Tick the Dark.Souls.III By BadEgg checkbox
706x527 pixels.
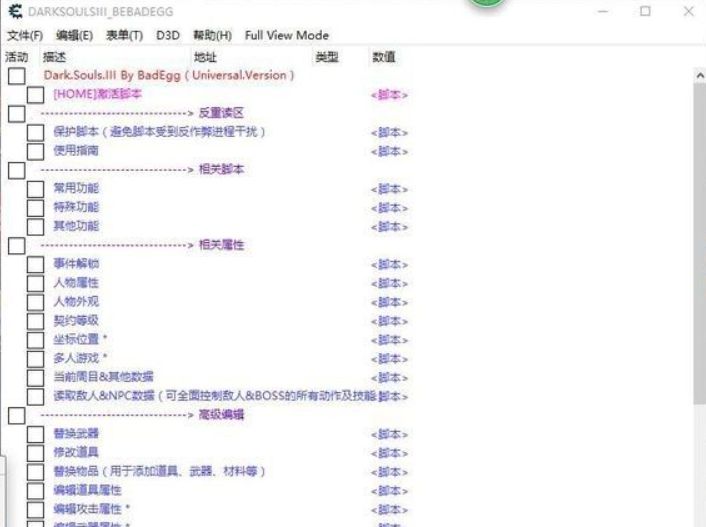pos(17,76)
